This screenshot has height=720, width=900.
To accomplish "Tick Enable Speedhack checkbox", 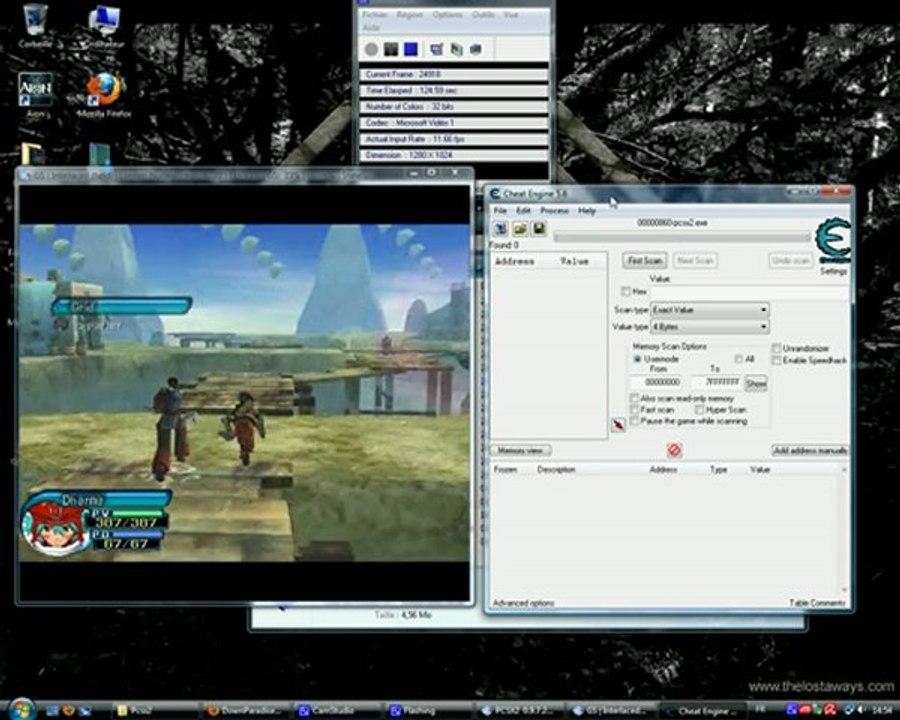I will click(x=777, y=361).
